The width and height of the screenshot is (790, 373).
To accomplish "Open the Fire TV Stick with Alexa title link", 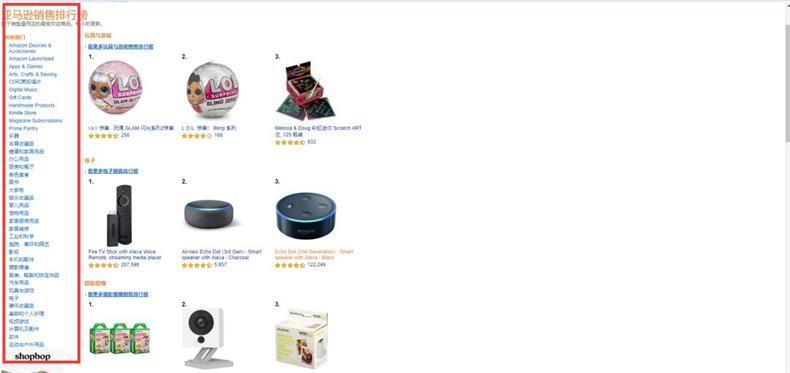I will (x=125, y=255).
